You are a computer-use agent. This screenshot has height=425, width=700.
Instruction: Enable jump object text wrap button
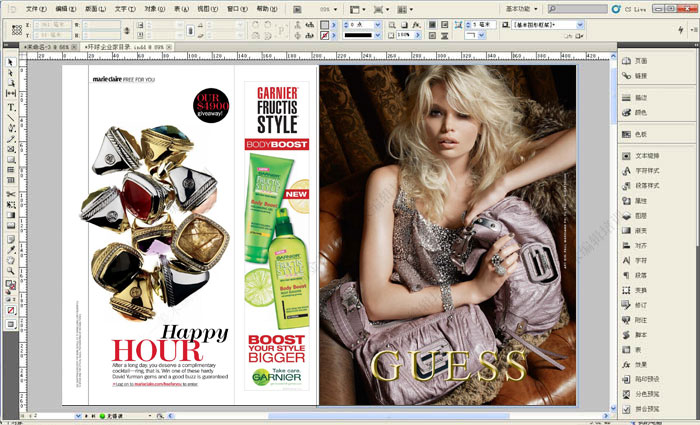pos(445,35)
